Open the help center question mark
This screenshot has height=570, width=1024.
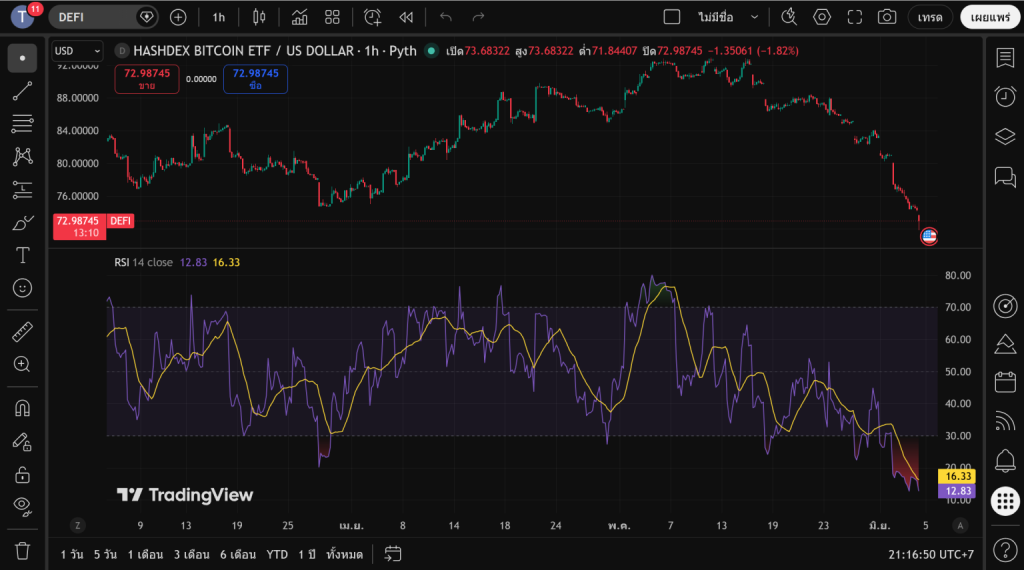coord(1005,550)
